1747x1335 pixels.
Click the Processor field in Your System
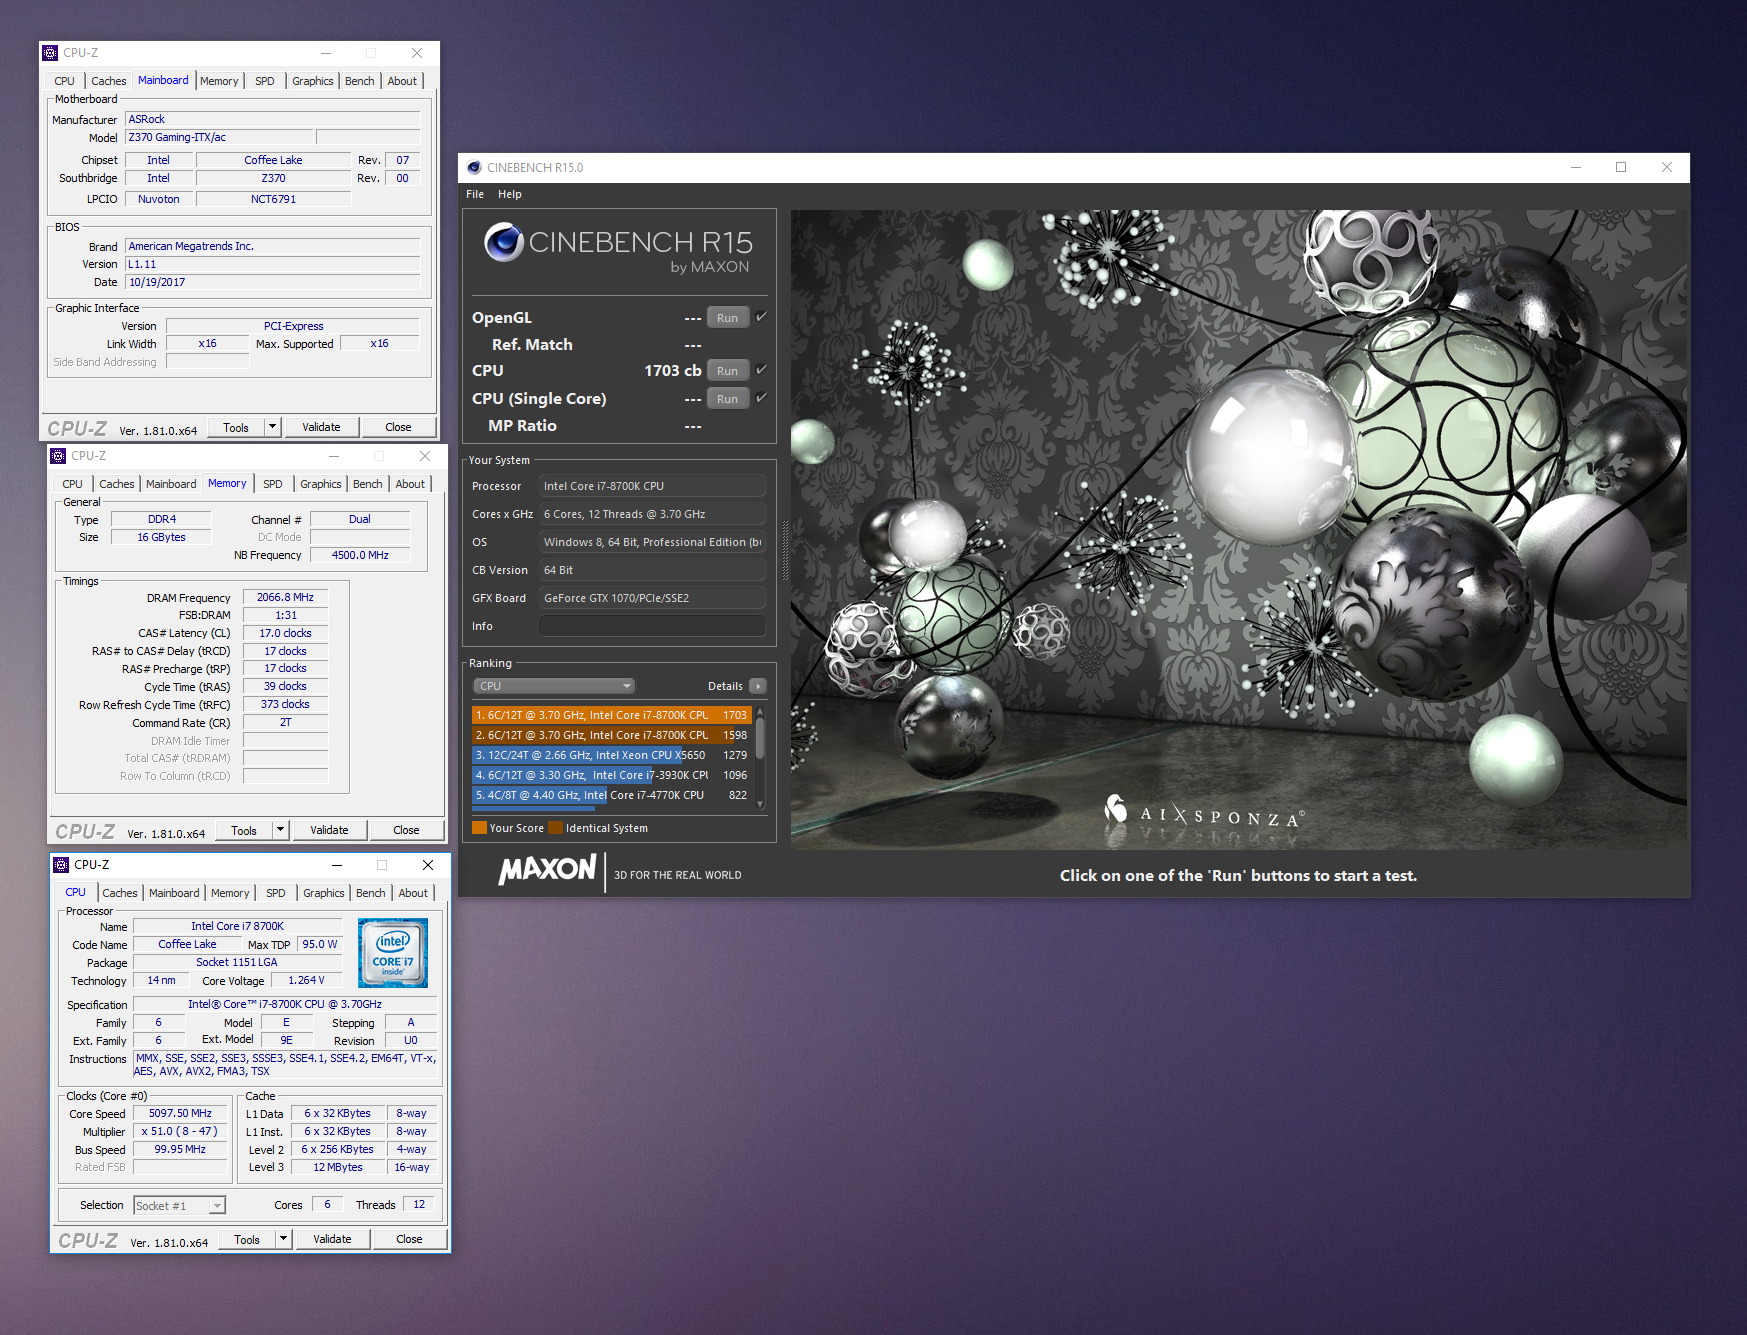click(652, 486)
